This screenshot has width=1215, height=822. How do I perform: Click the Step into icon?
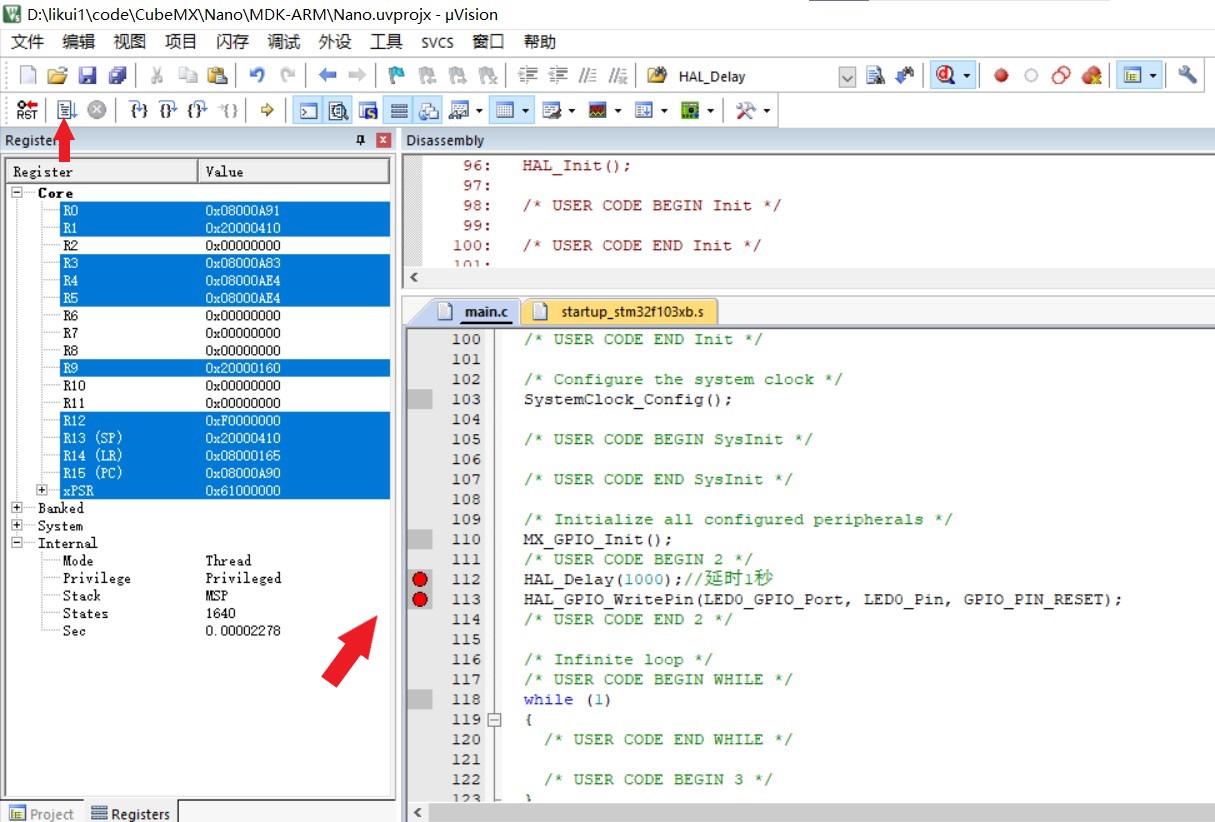(139, 110)
